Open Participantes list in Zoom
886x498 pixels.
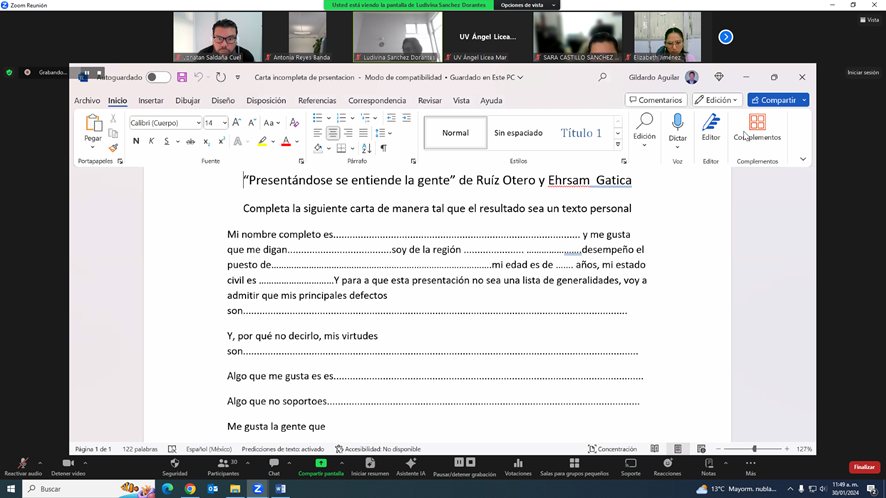[x=222, y=464]
